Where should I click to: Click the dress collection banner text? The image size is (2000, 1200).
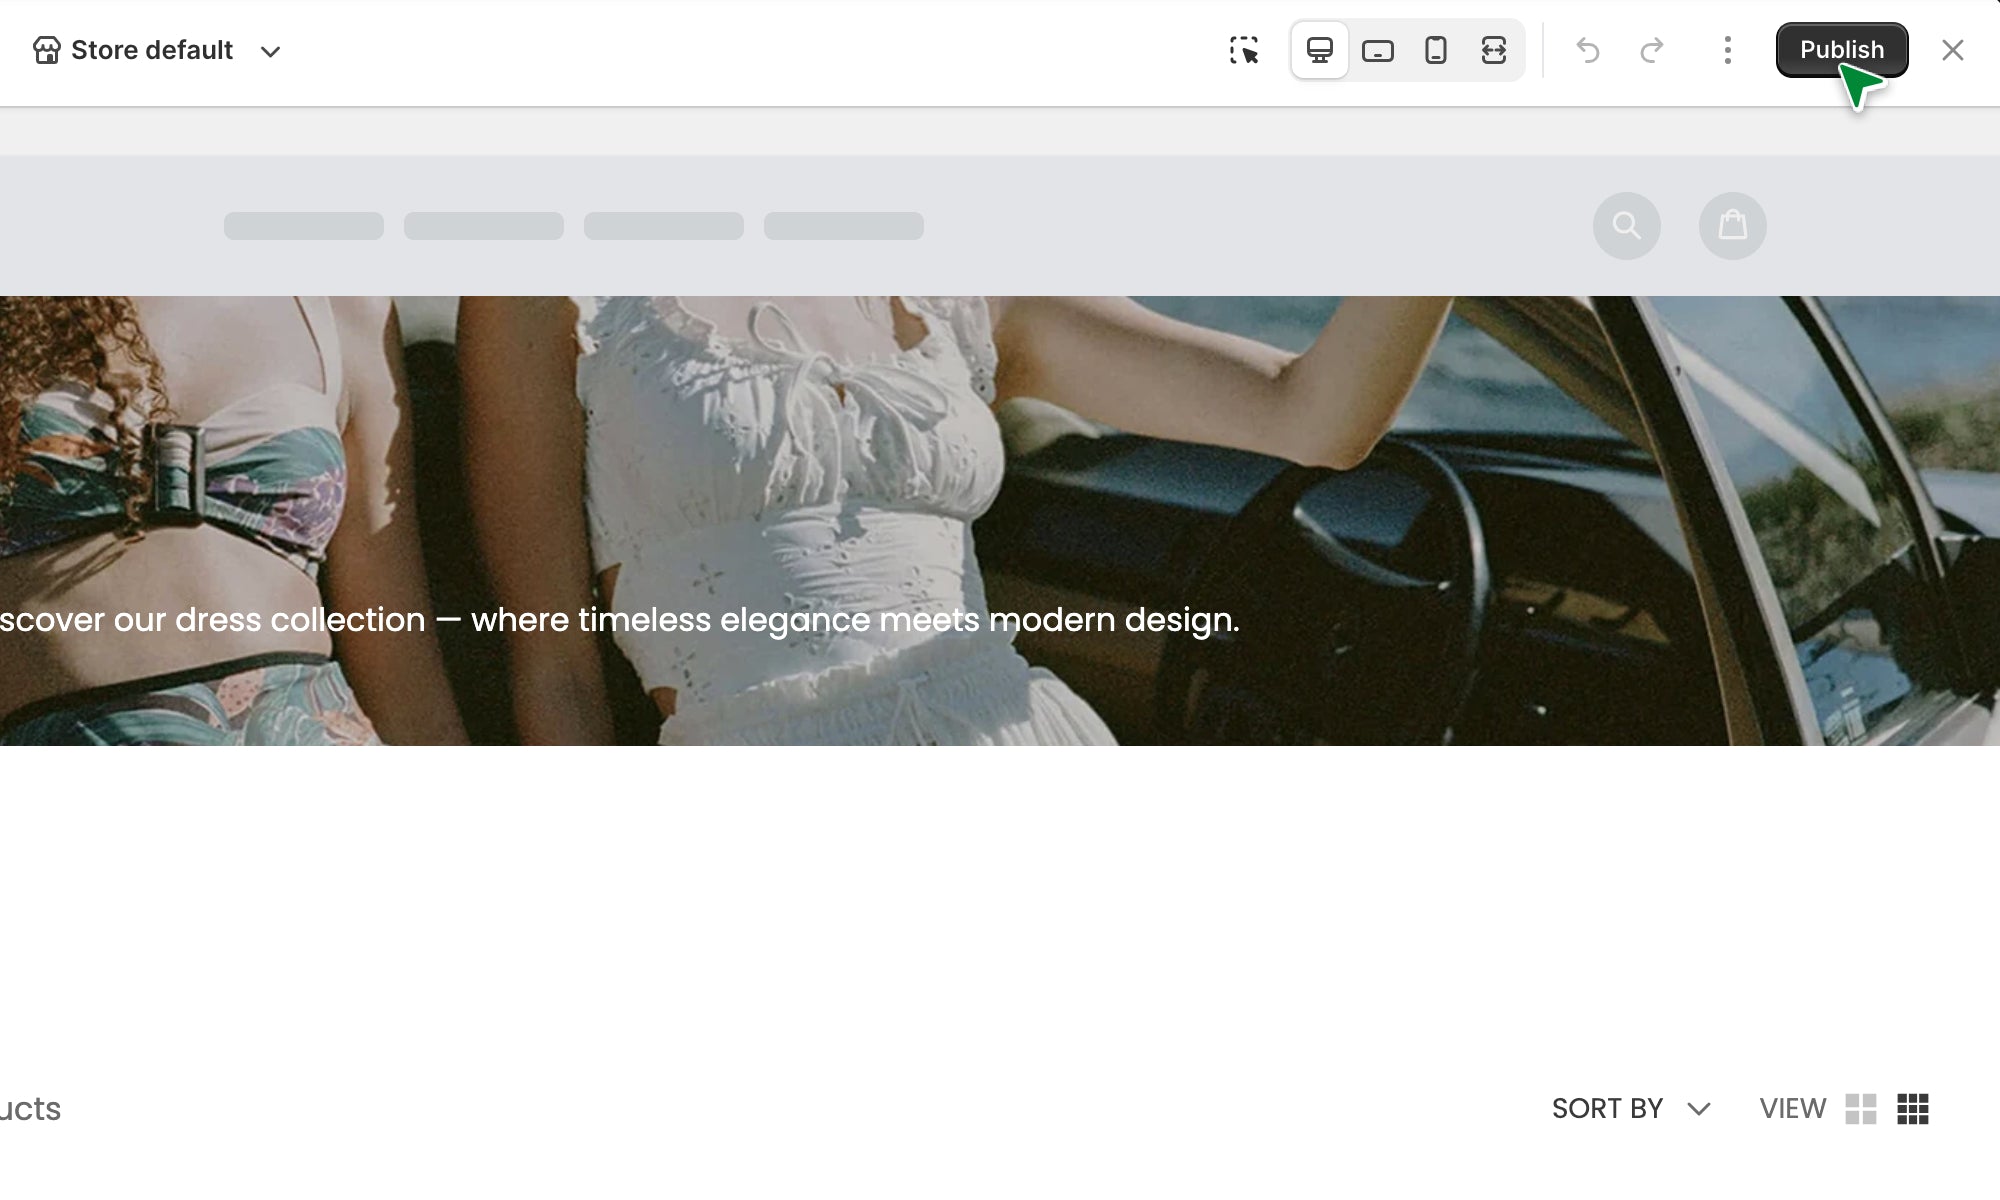click(620, 620)
